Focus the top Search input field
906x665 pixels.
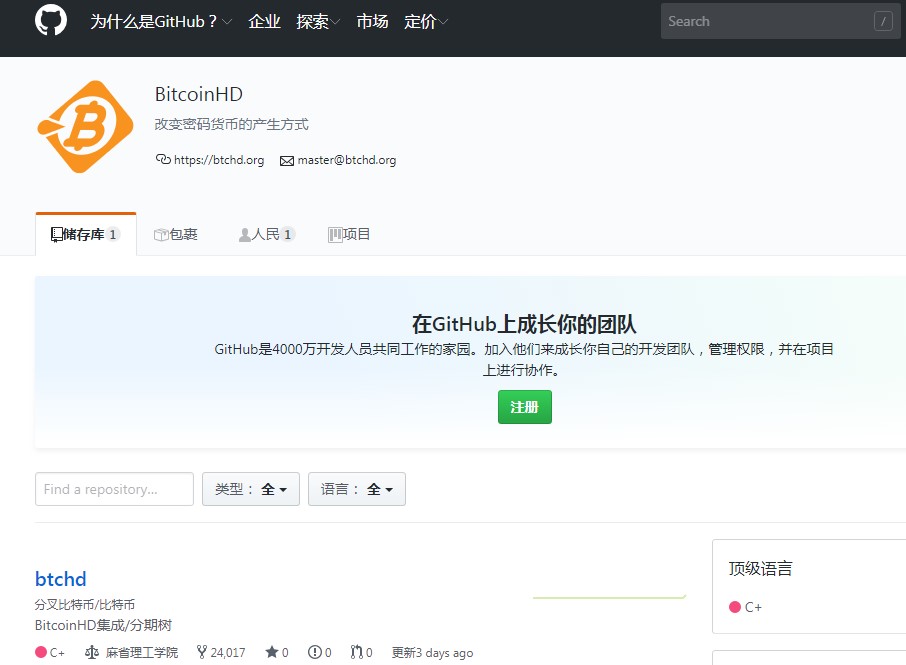click(x=780, y=21)
